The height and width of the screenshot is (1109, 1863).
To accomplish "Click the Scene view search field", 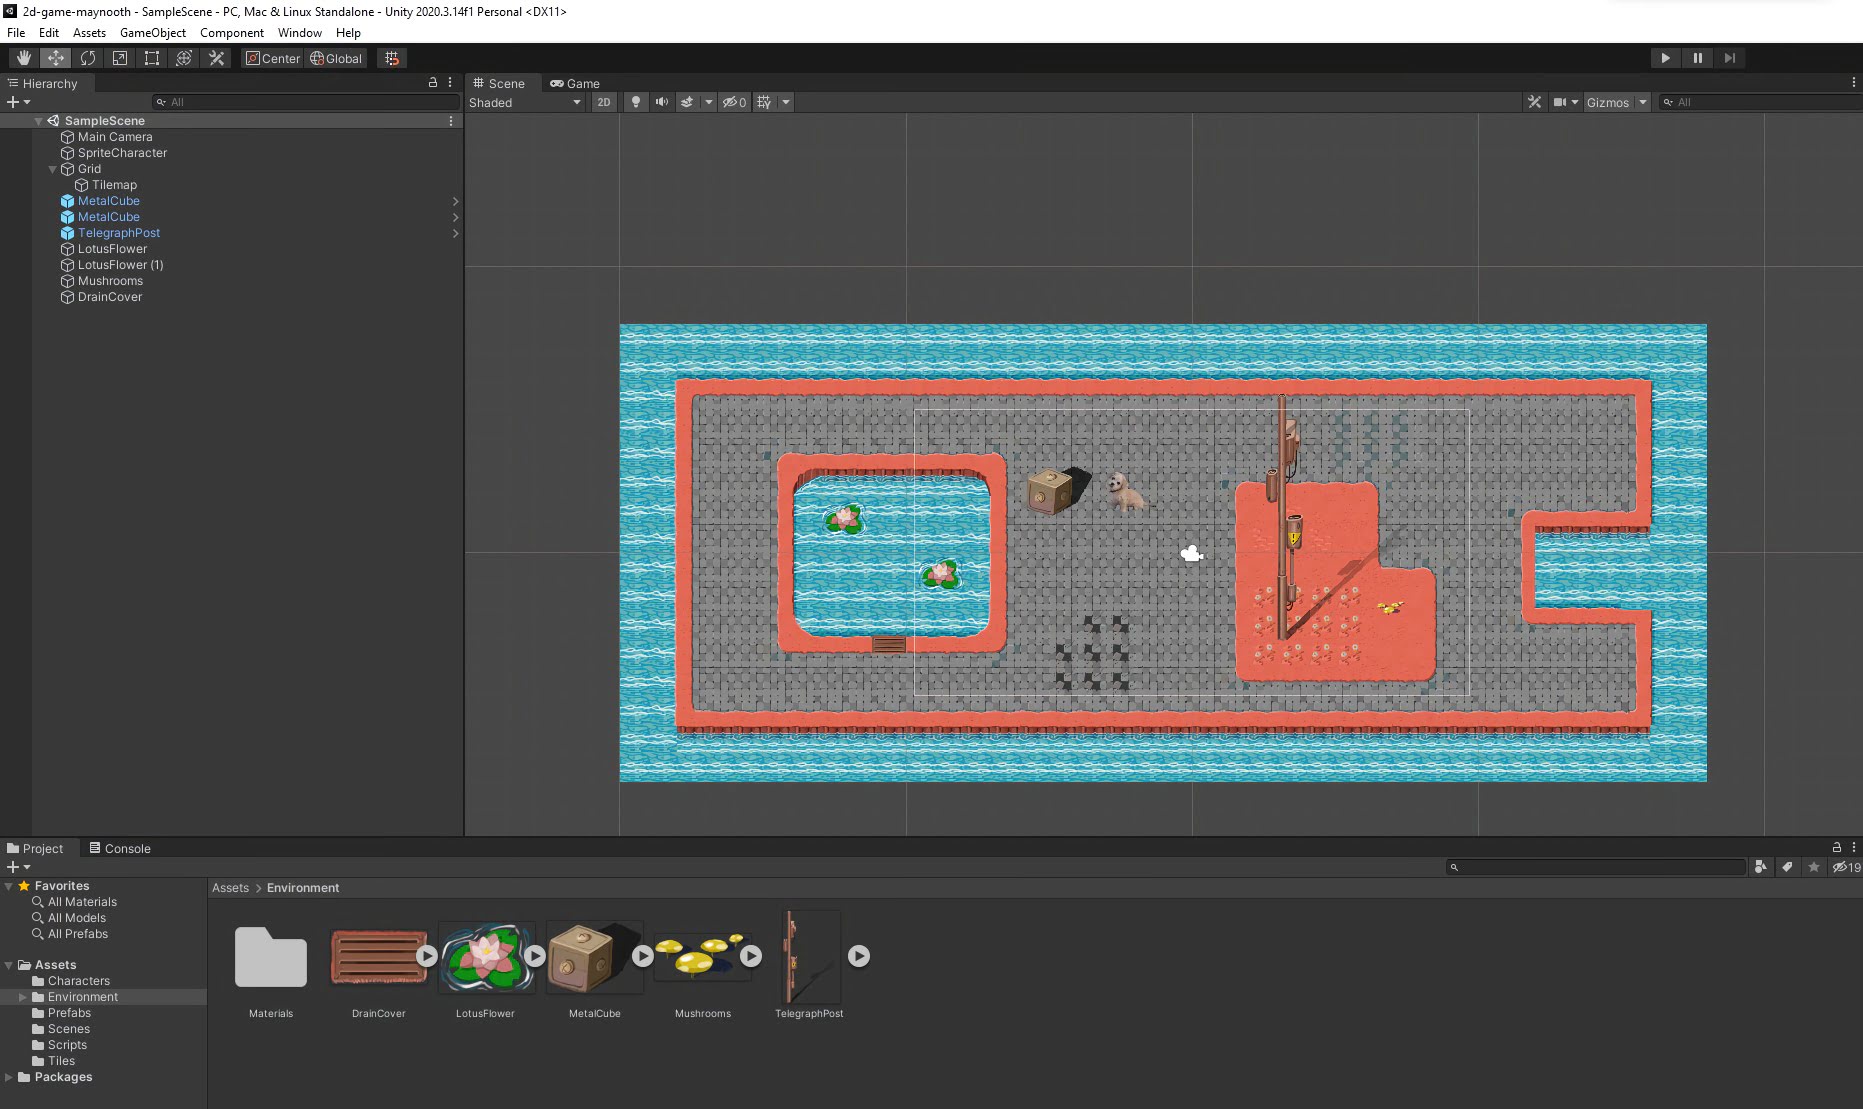I will coord(1760,102).
